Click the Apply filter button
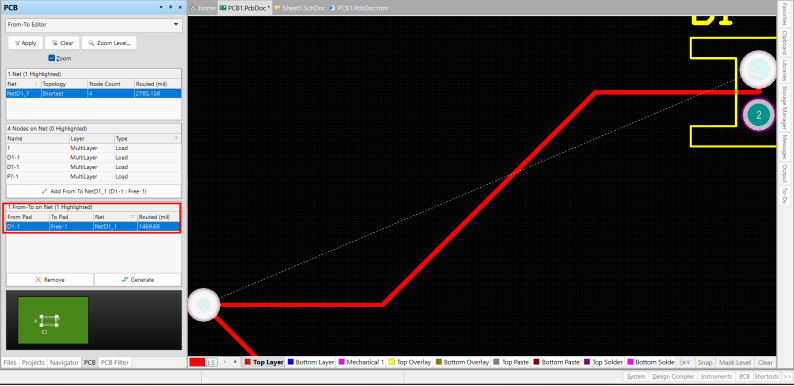This screenshot has height=386, width=794. 25,43
